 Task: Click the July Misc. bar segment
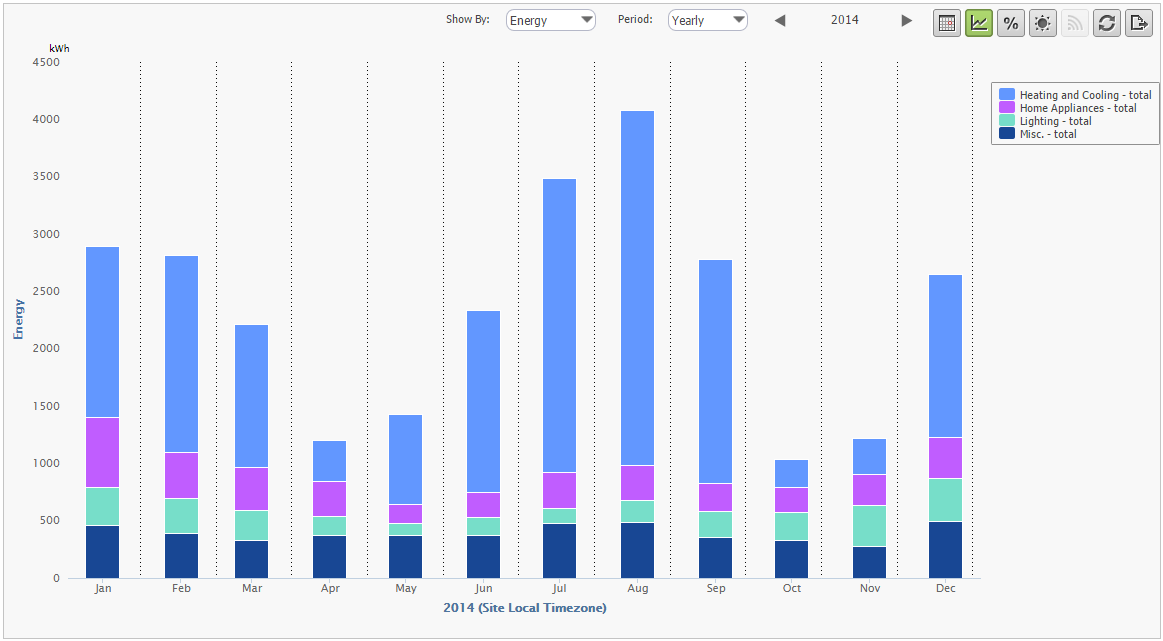(x=559, y=551)
